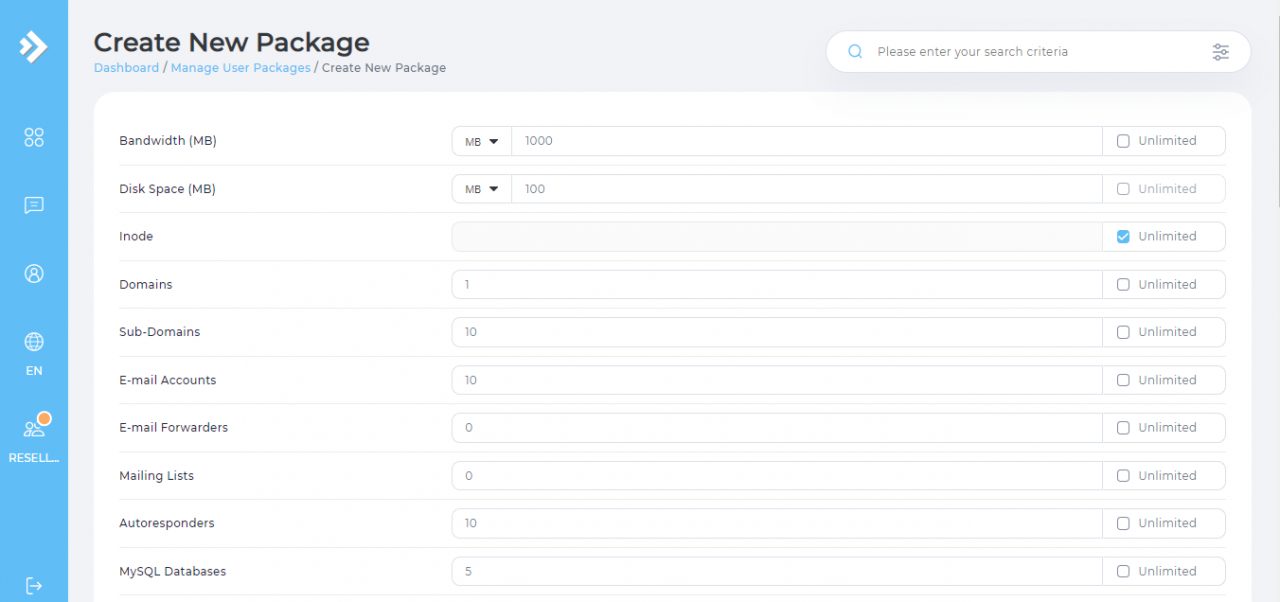Click the magnifier icon in search bar
Screen dimensions: 1280x602
tap(855, 52)
